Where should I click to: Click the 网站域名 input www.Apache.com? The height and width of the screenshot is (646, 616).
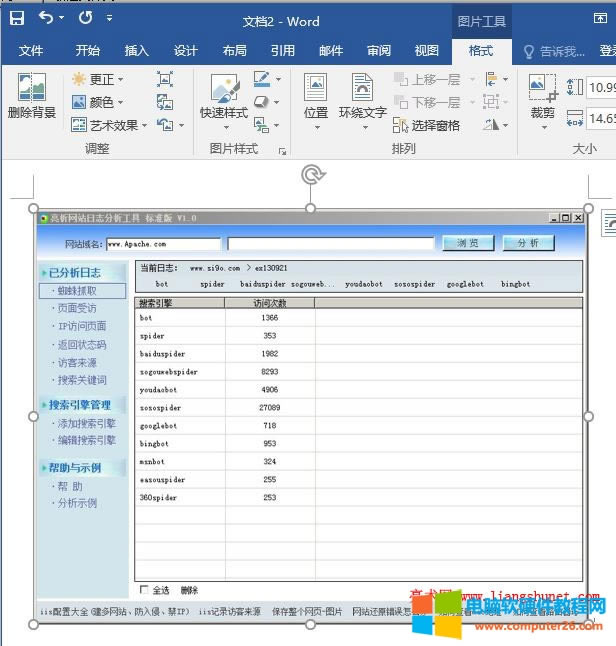point(163,244)
